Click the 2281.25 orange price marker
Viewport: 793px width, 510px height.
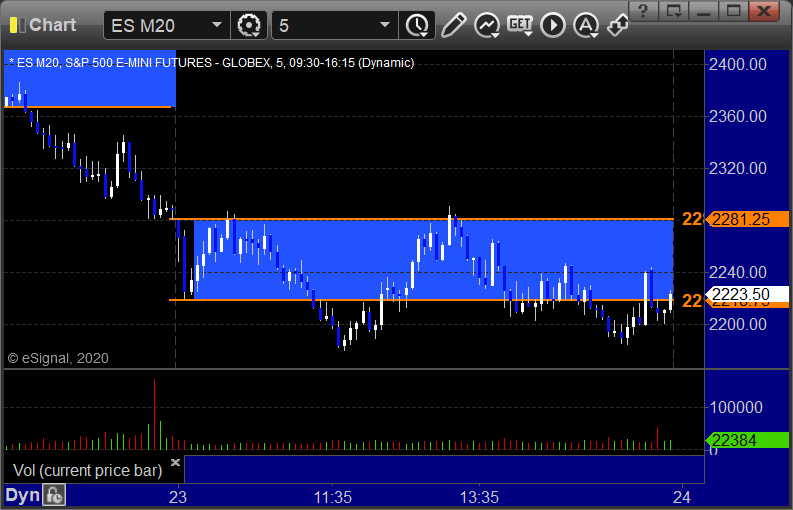[747, 219]
